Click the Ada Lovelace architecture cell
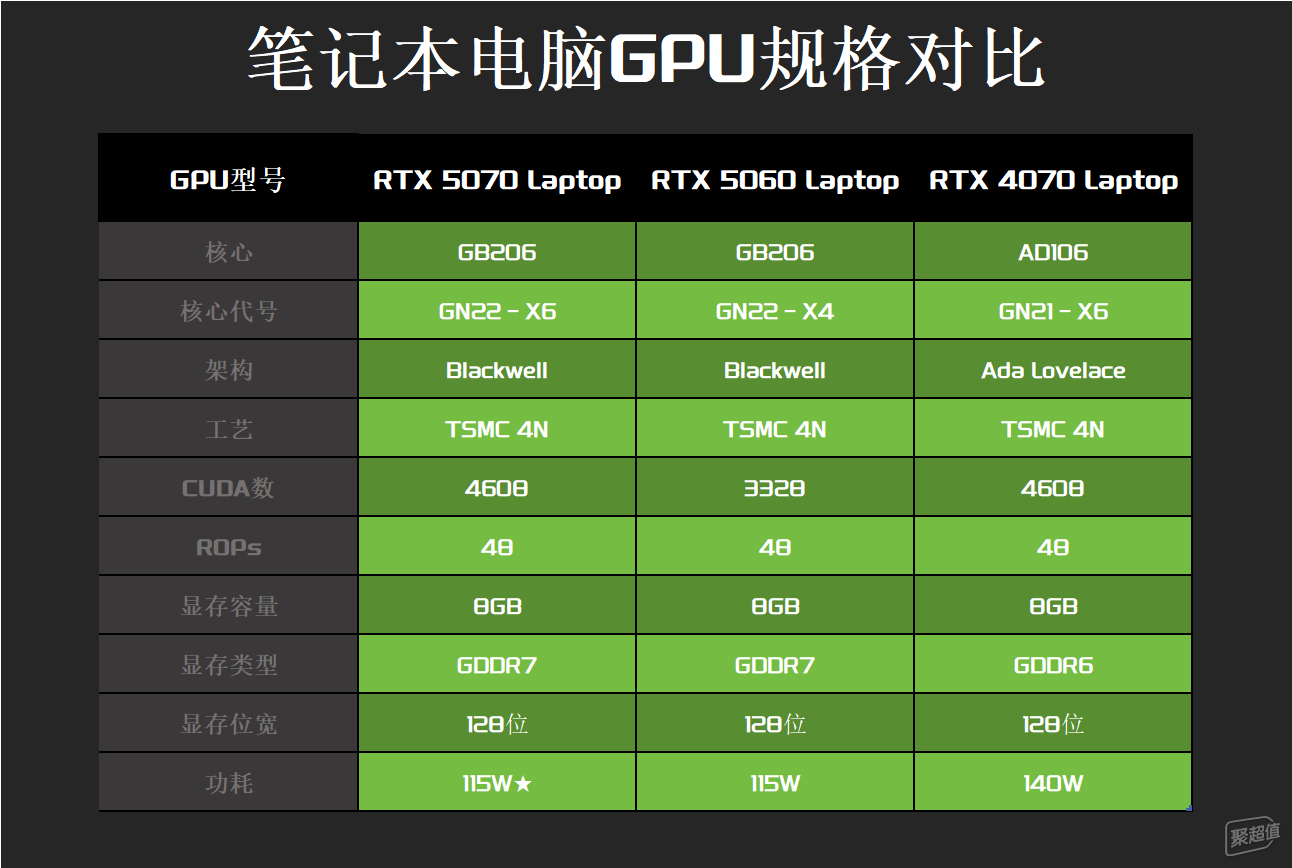This screenshot has width=1292, height=868. (1053, 370)
